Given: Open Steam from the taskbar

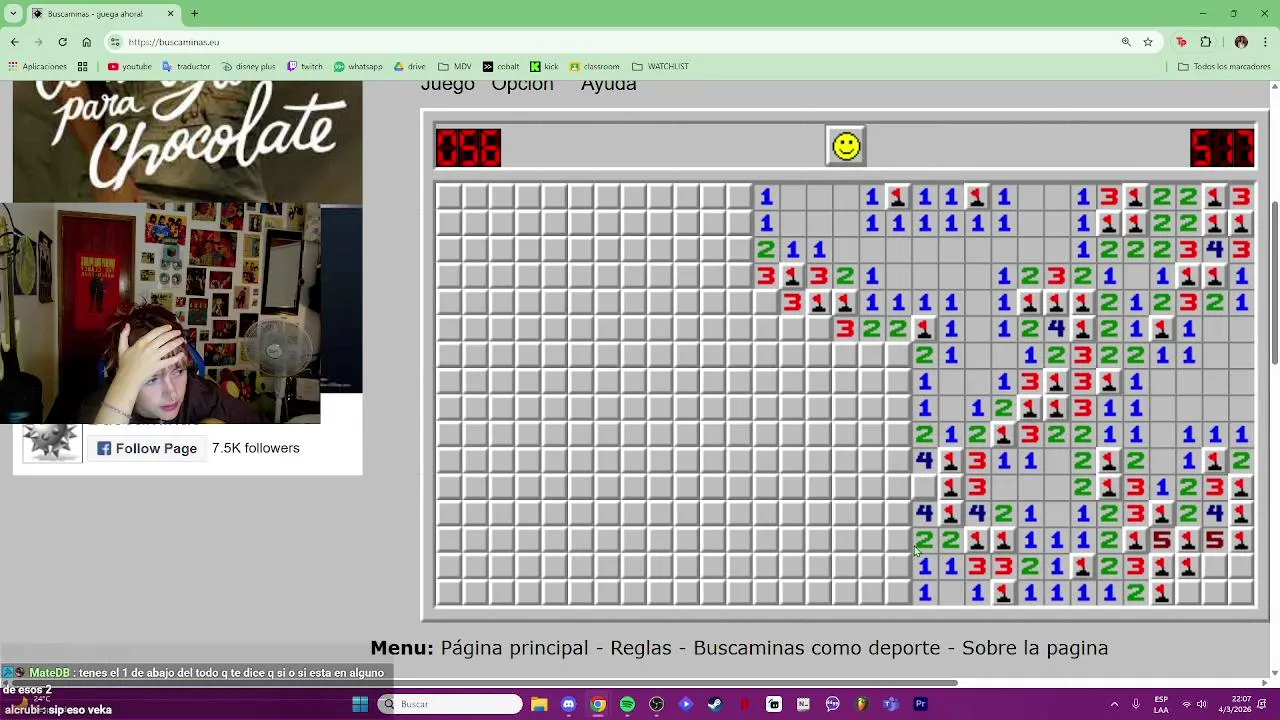Looking at the screenshot, I should tap(715, 704).
